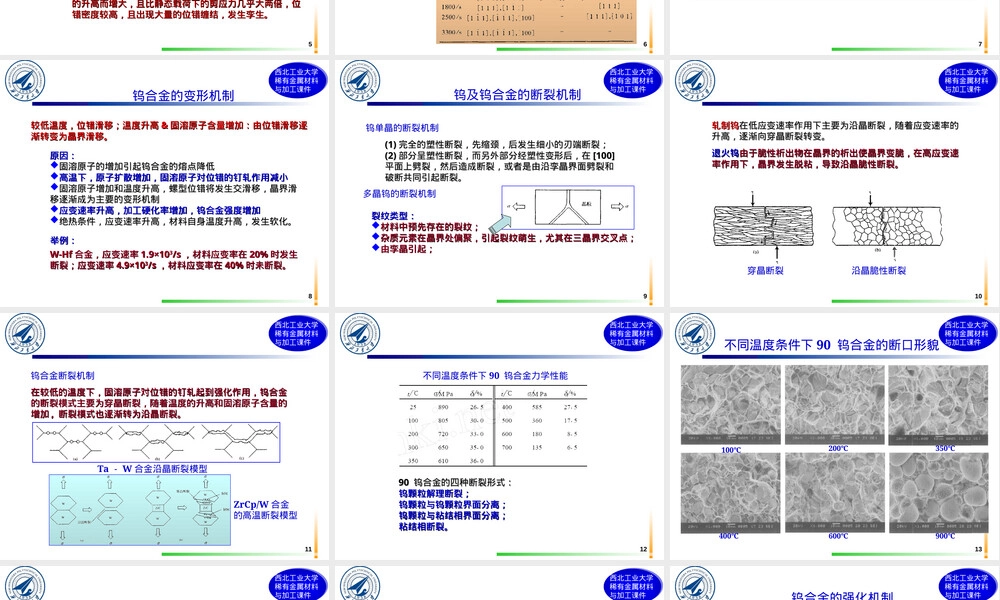This screenshot has width=1000, height=600.
Task: Select the title 不同温度条件下 90 钨合金的断口形貌
Action: [x=832, y=345]
